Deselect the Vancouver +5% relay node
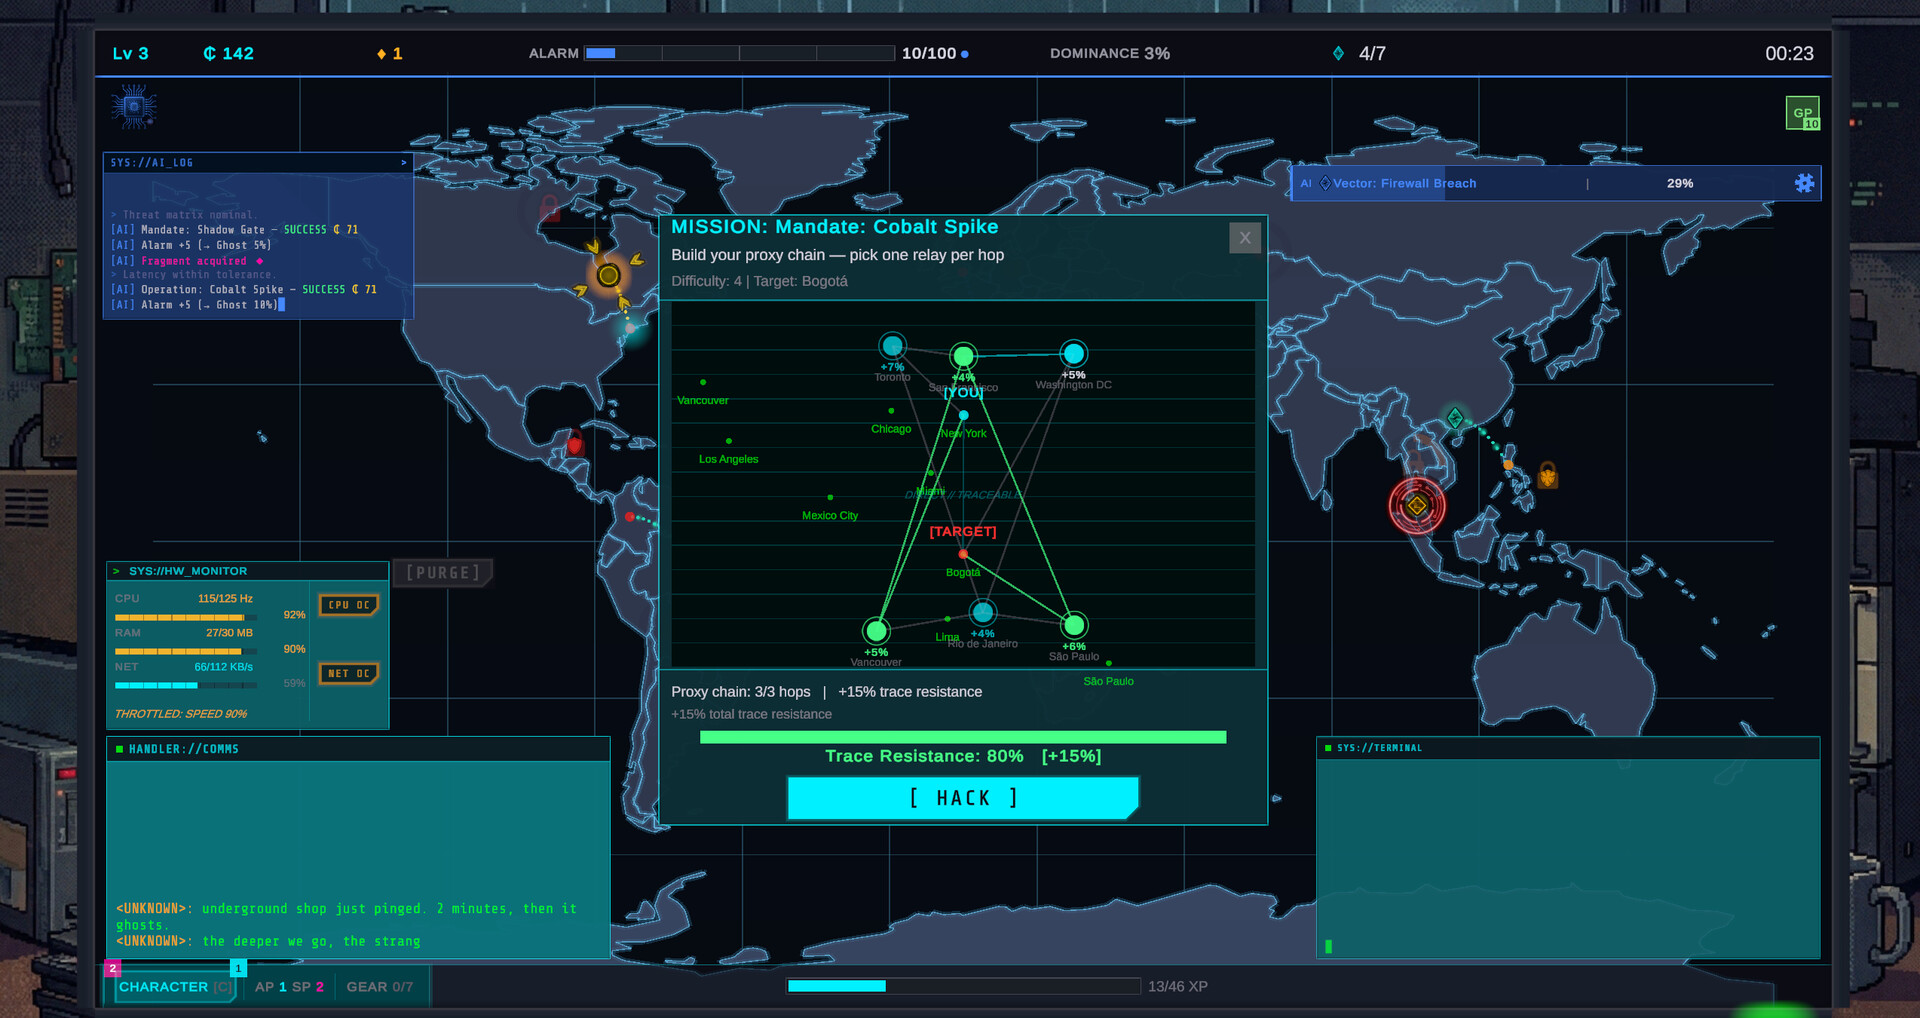Viewport: 1920px width, 1018px height. [876, 631]
